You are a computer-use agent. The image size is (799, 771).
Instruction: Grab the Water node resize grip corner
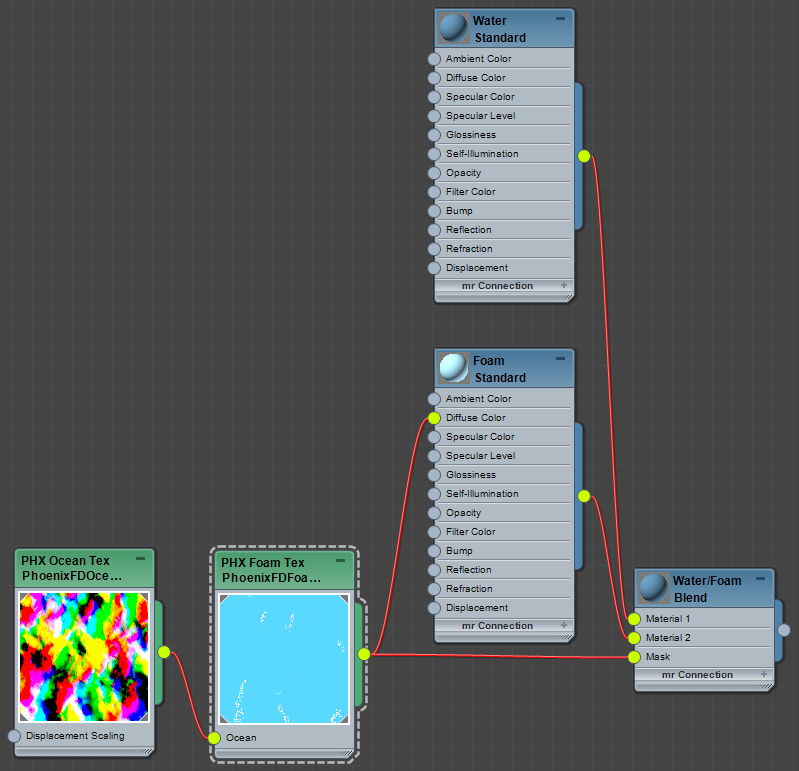point(566,297)
